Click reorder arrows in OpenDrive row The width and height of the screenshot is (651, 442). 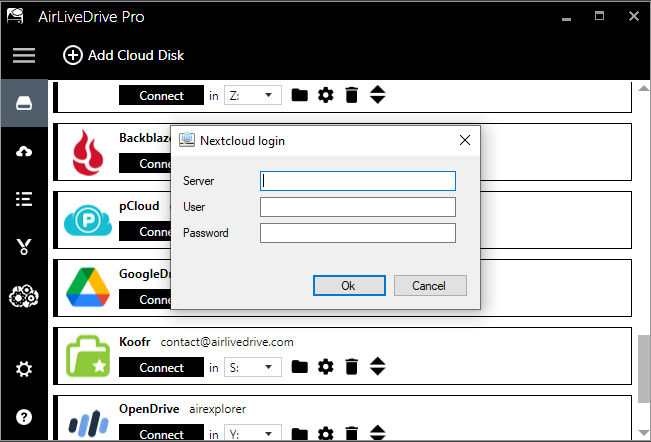click(377, 433)
